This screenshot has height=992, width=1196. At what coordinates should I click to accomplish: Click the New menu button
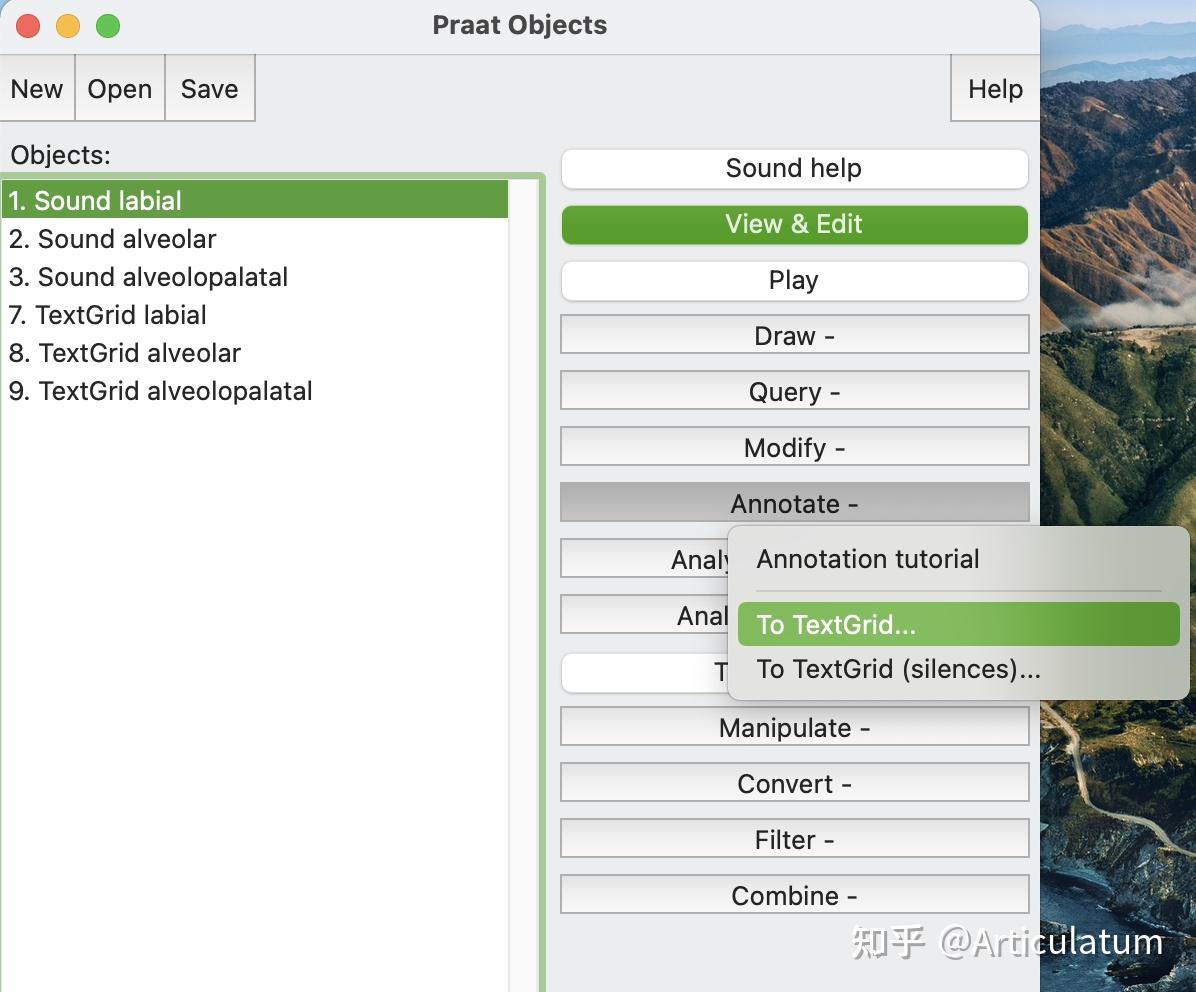(x=37, y=89)
